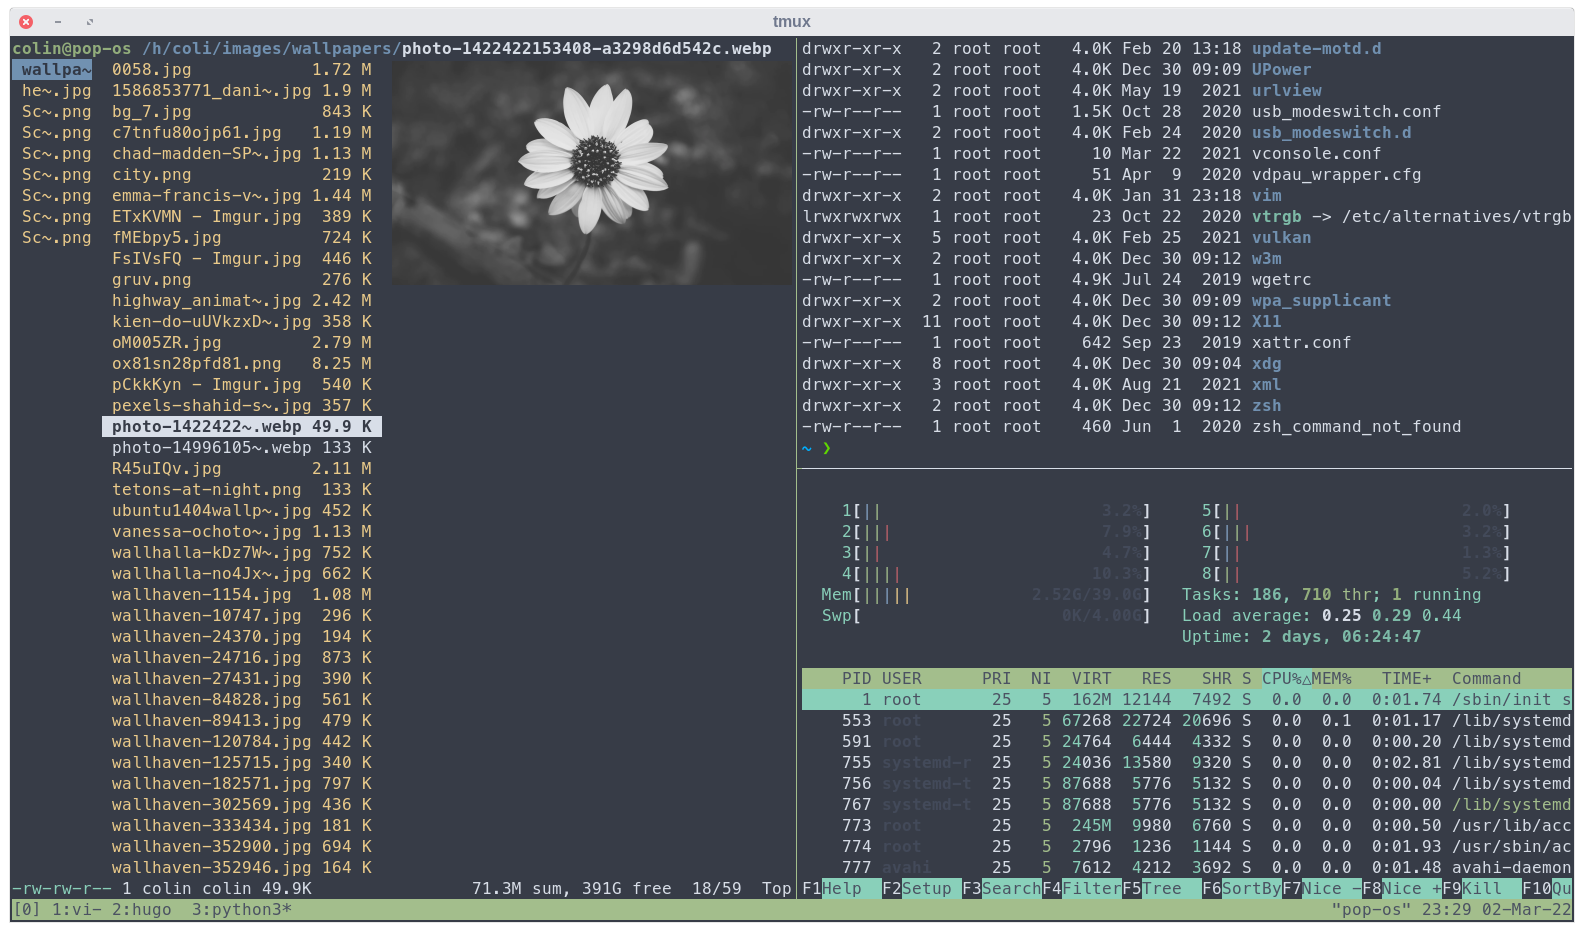Select file oM005ZR.jpg
Image resolution: width=1584 pixels, height=932 pixels.
coord(242,343)
